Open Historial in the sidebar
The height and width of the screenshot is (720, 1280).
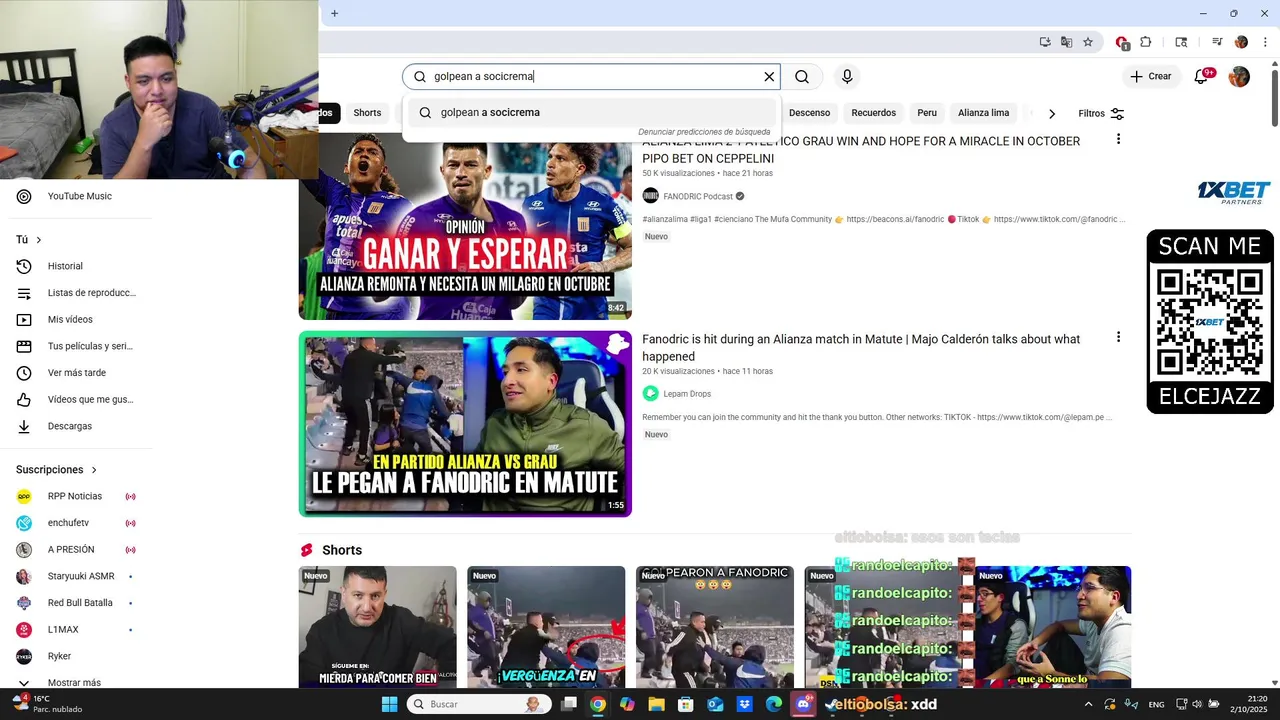tap(65, 266)
